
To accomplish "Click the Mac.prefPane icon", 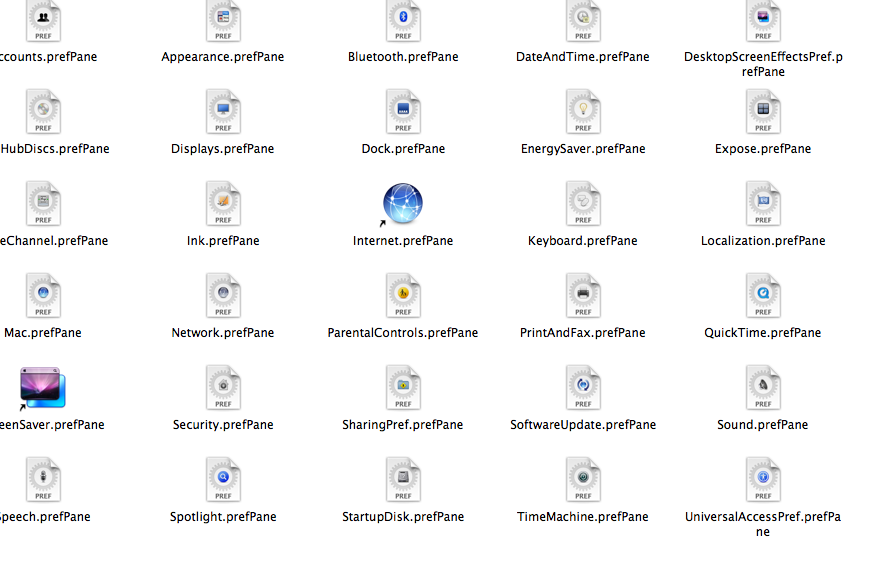I will (x=43, y=295).
